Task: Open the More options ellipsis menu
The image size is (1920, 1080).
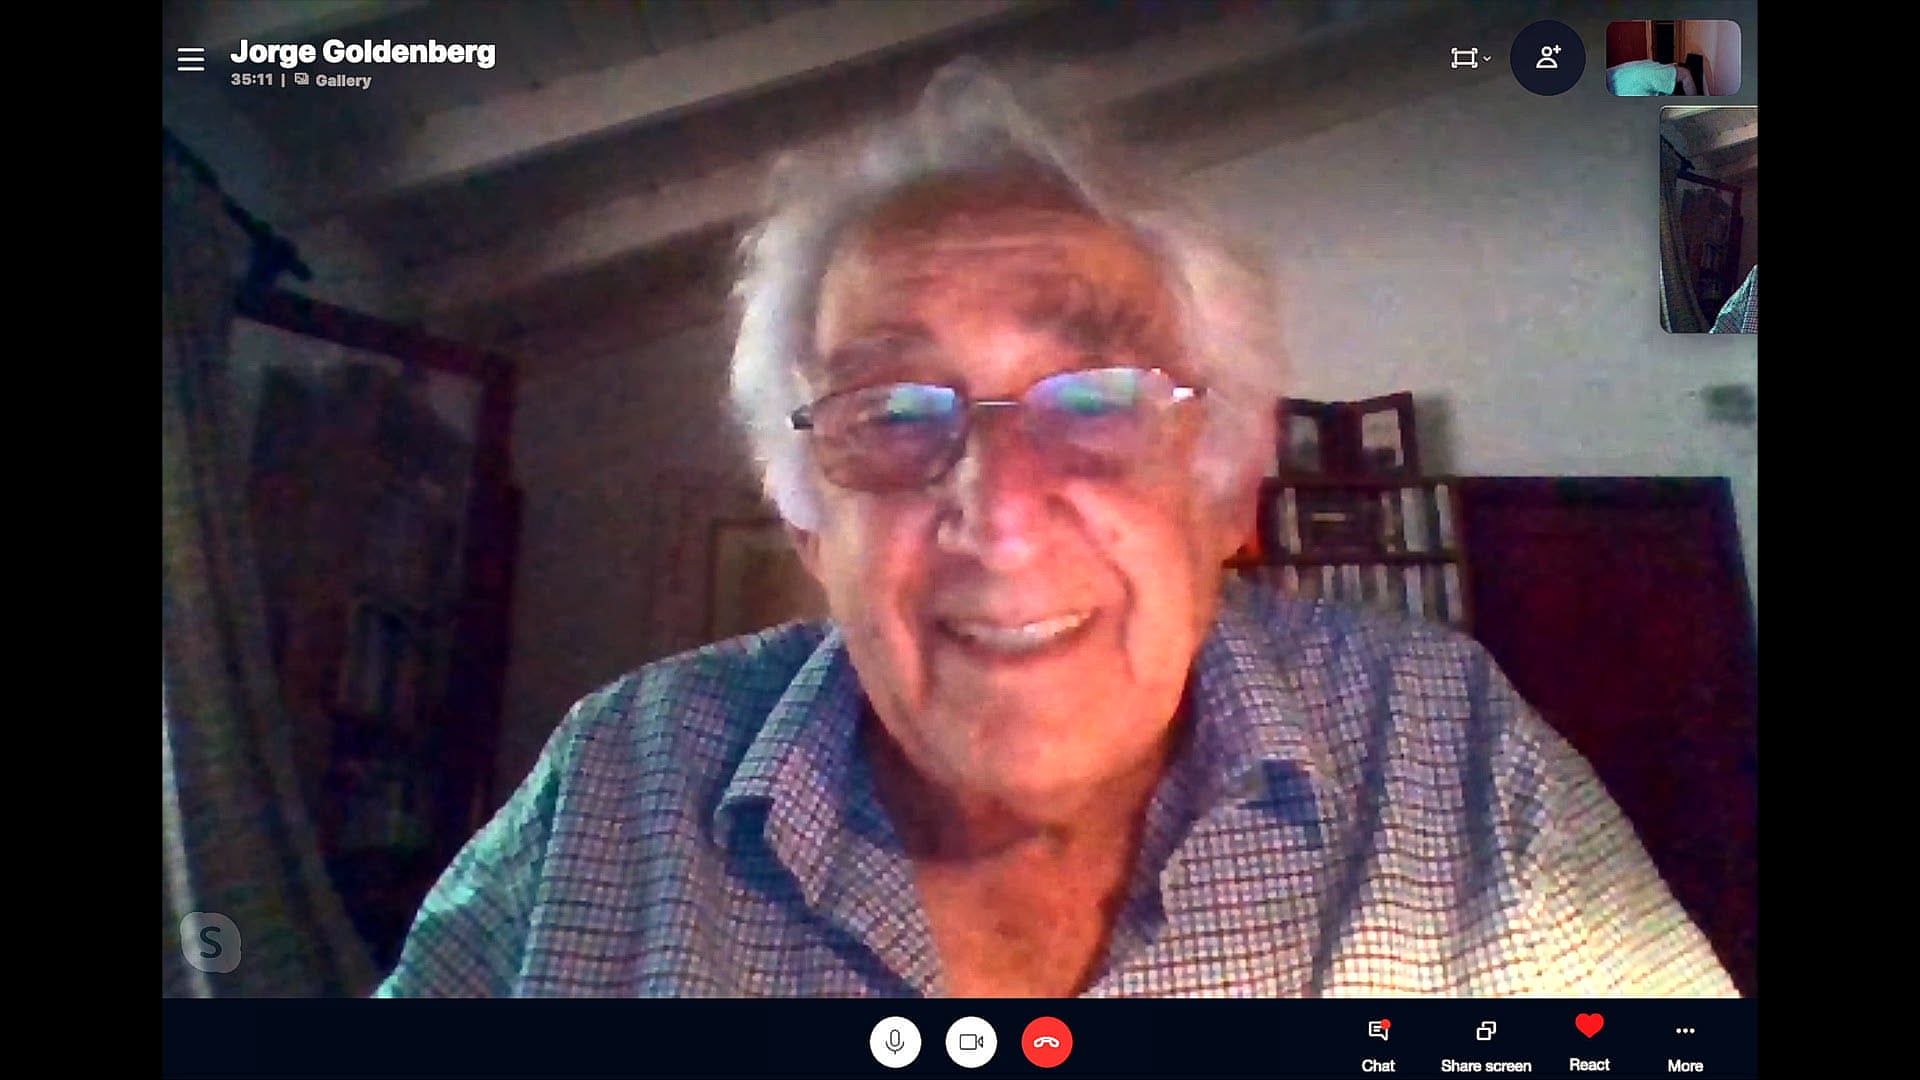Action: (x=1684, y=1031)
